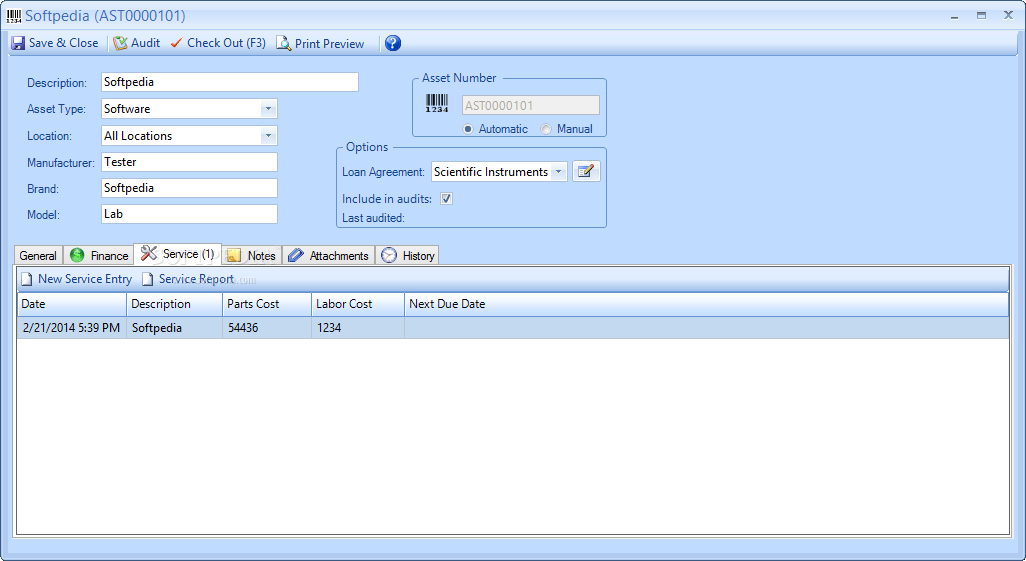Close the Softpedia asset window
Screen dimensions: 1026x561
pos(1008,15)
